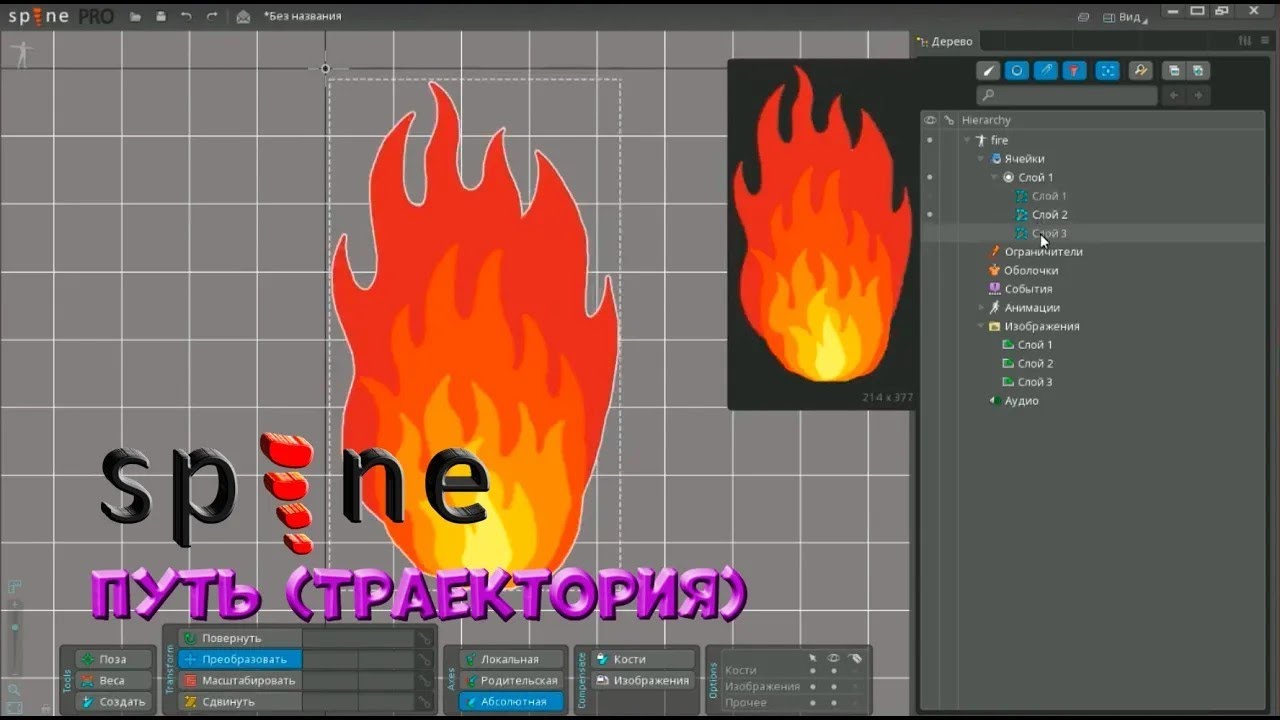1280x720 pixels.
Task: Click the fit-to-screen icon at bottom left
Action: tap(14, 707)
